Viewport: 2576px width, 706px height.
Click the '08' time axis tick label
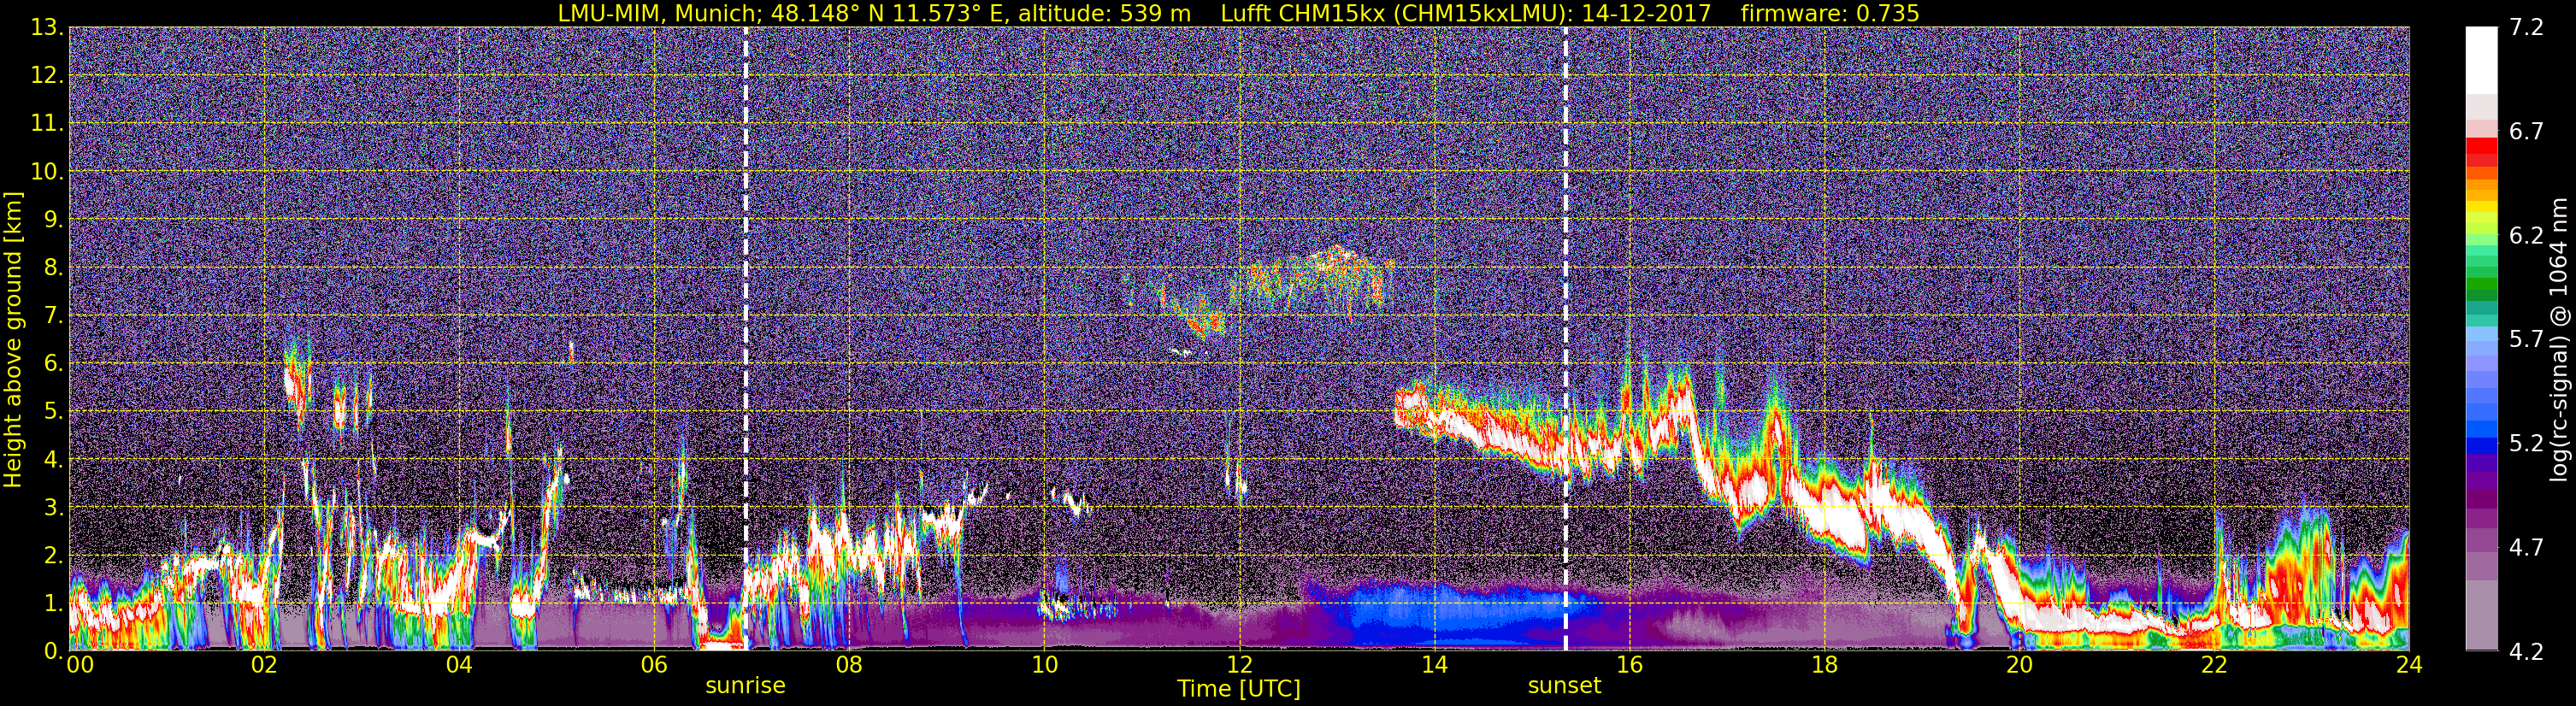click(x=849, y=665)
